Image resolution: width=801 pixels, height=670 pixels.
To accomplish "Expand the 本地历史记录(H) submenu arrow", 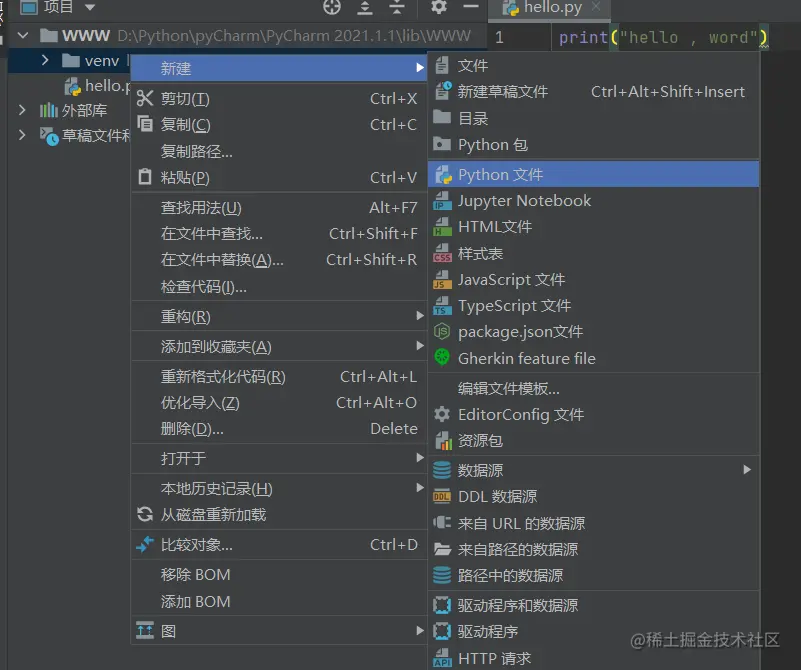I will click(x=420, y=488).
